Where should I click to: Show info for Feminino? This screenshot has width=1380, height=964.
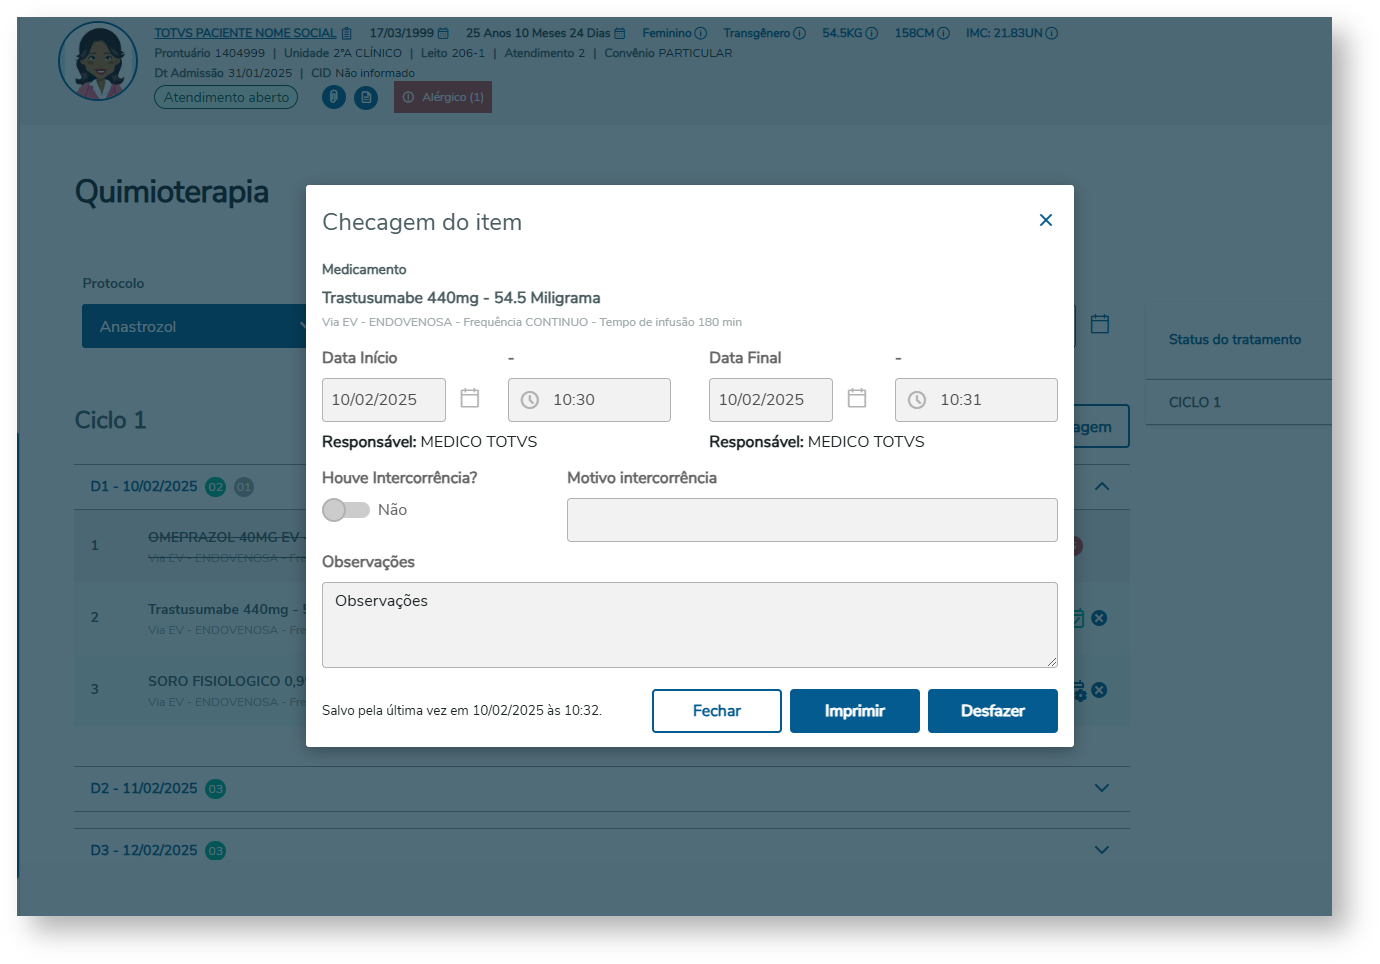click(701, 33)
